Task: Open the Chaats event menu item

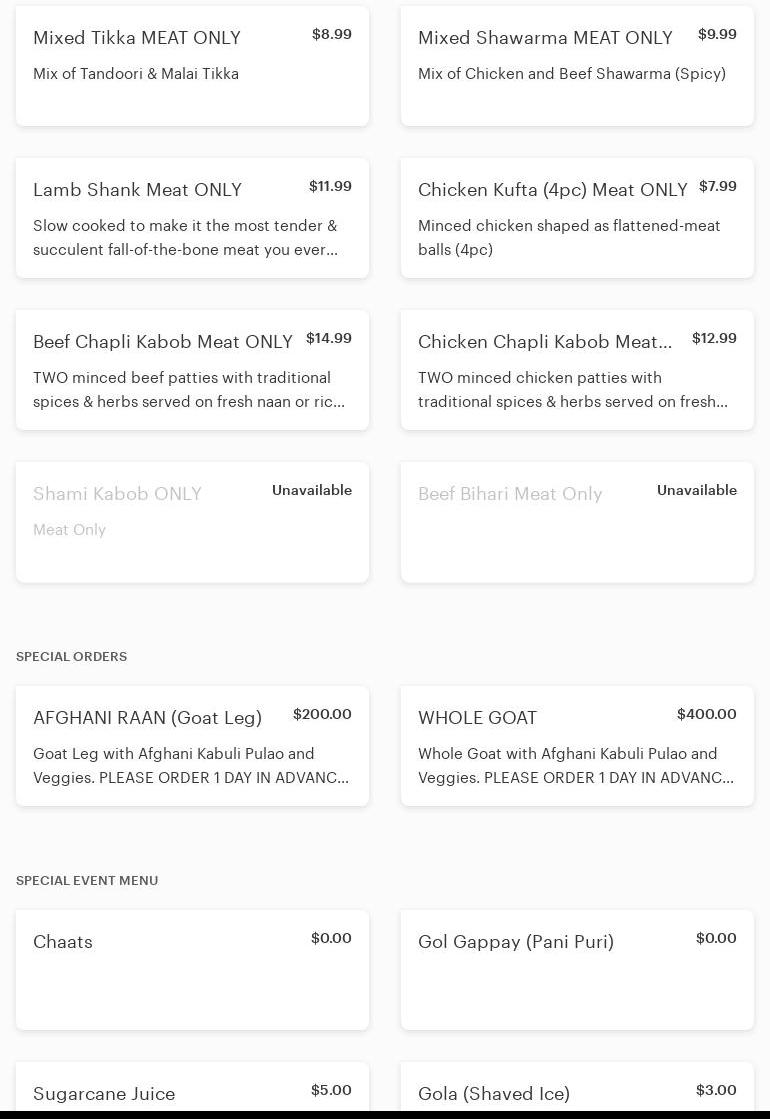Action: [63, 942]
